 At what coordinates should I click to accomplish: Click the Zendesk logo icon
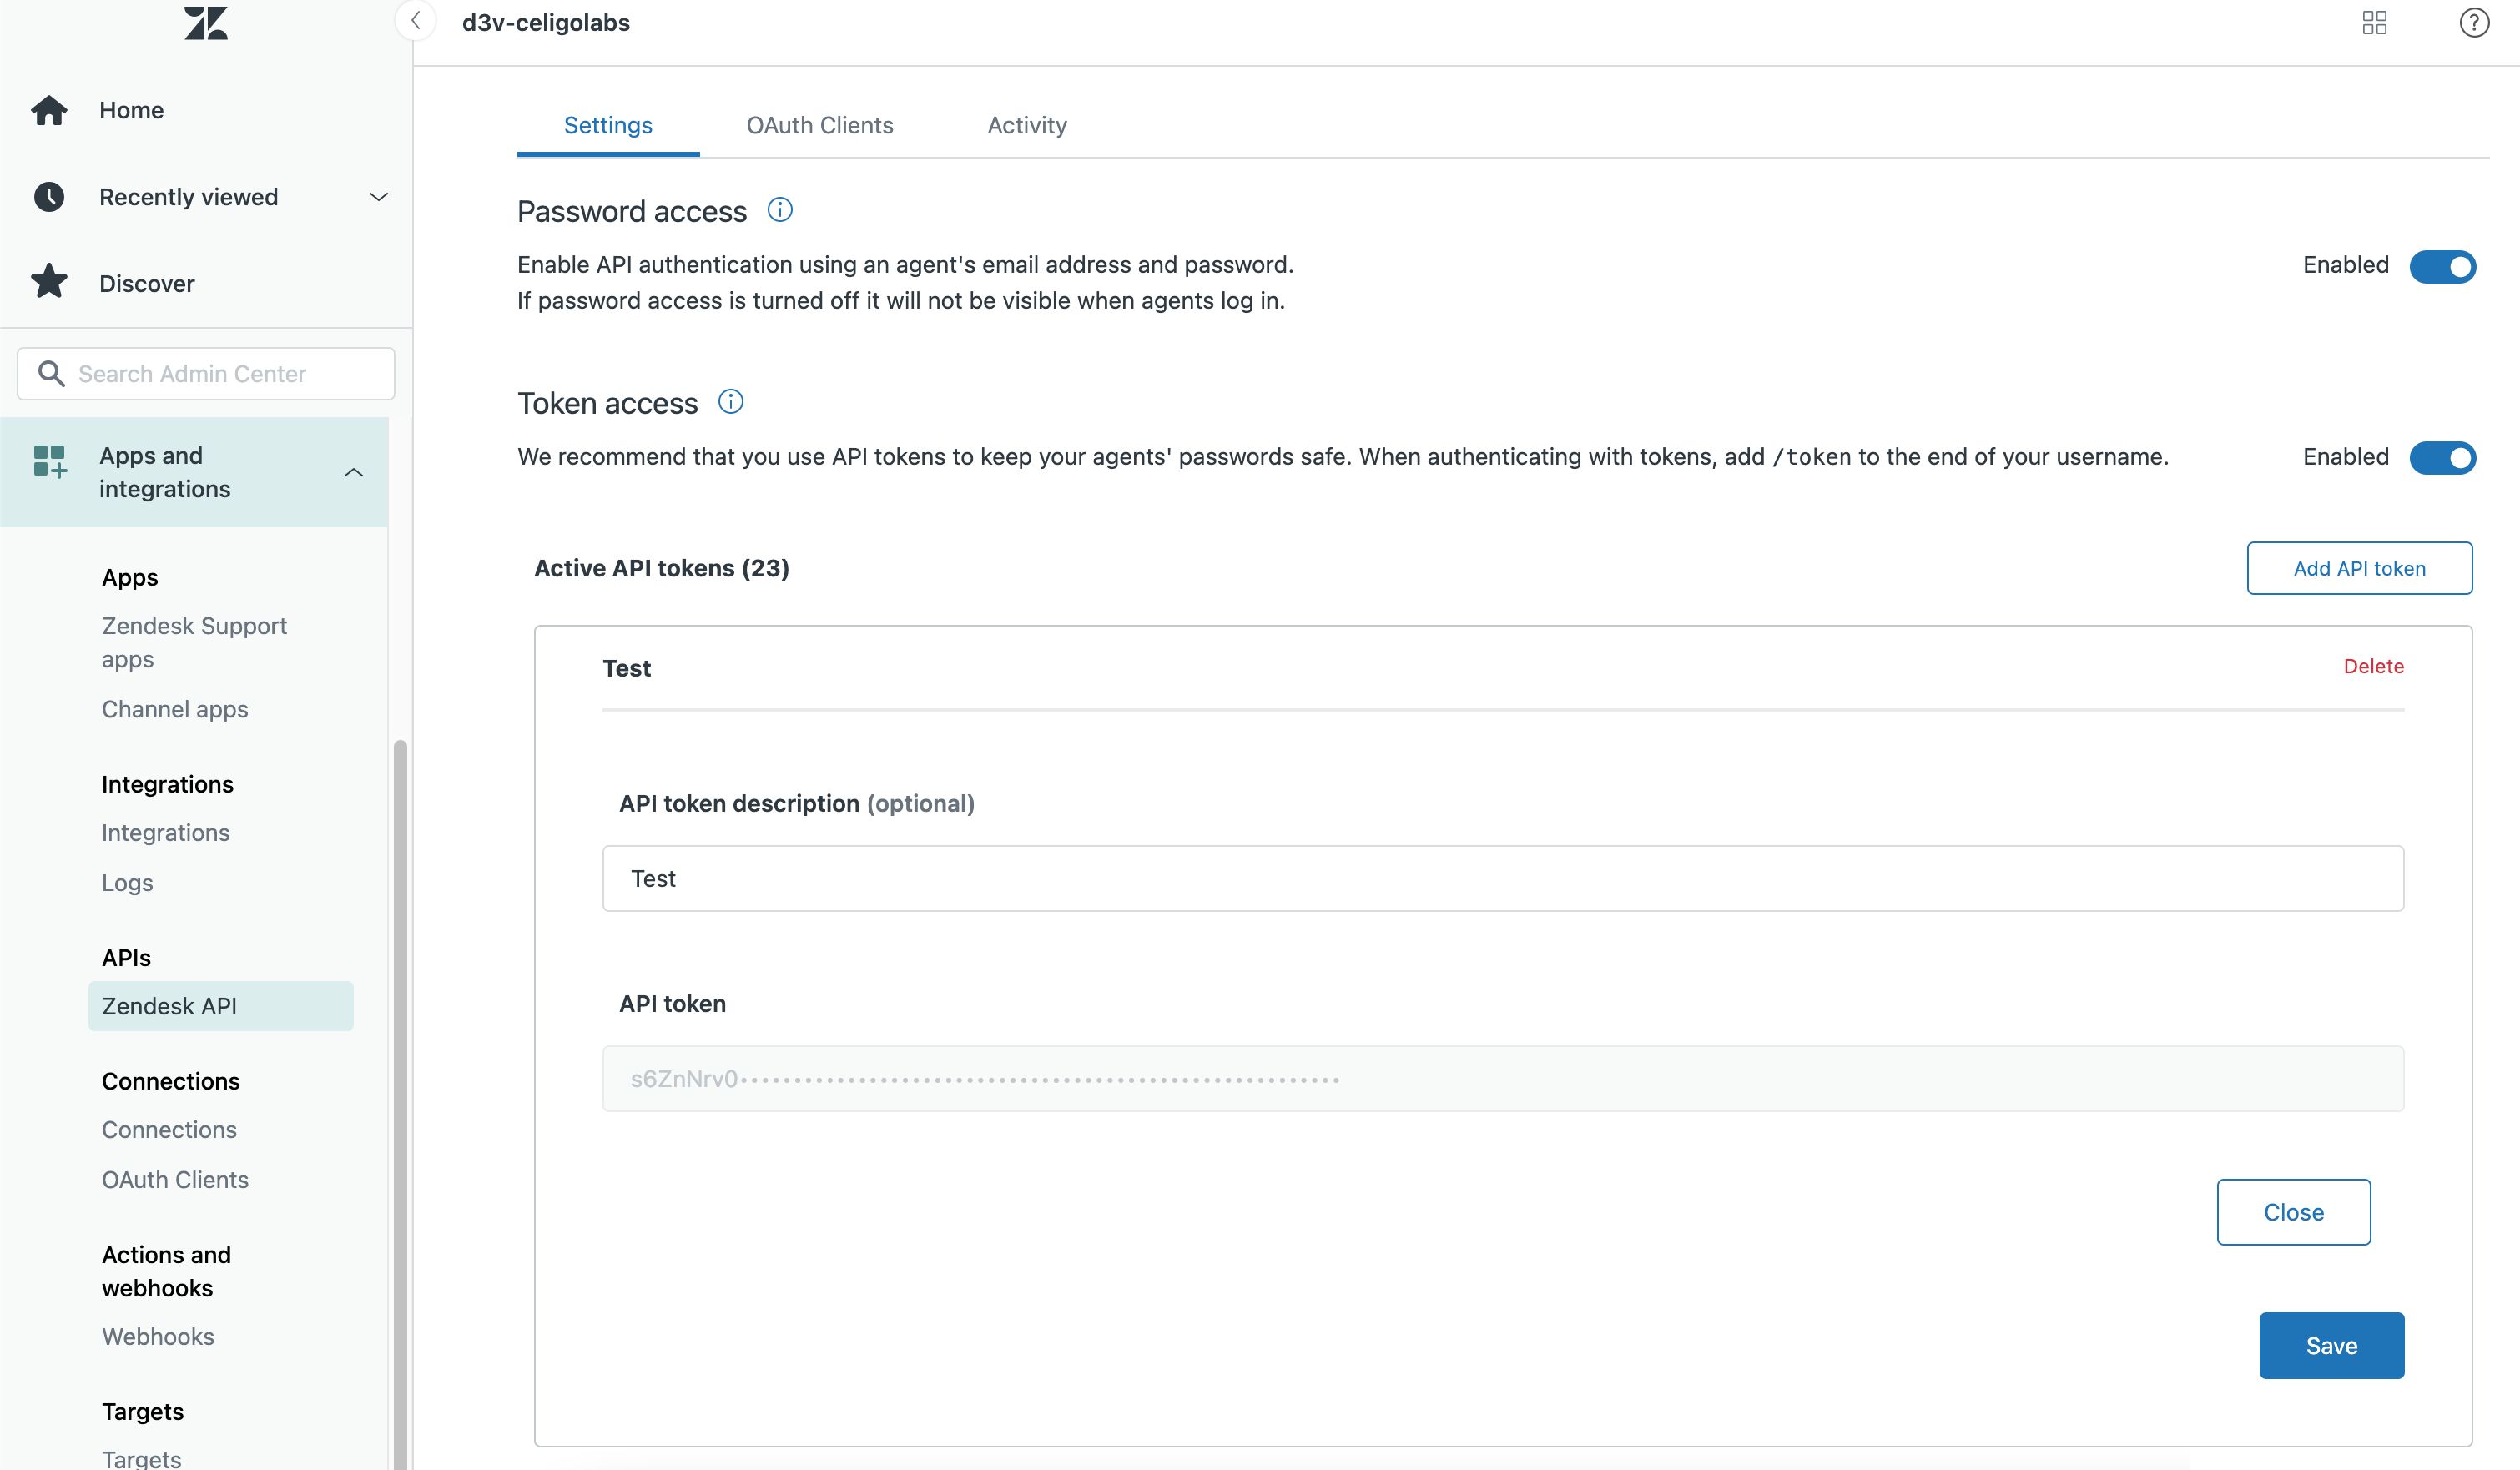[206, 22]
